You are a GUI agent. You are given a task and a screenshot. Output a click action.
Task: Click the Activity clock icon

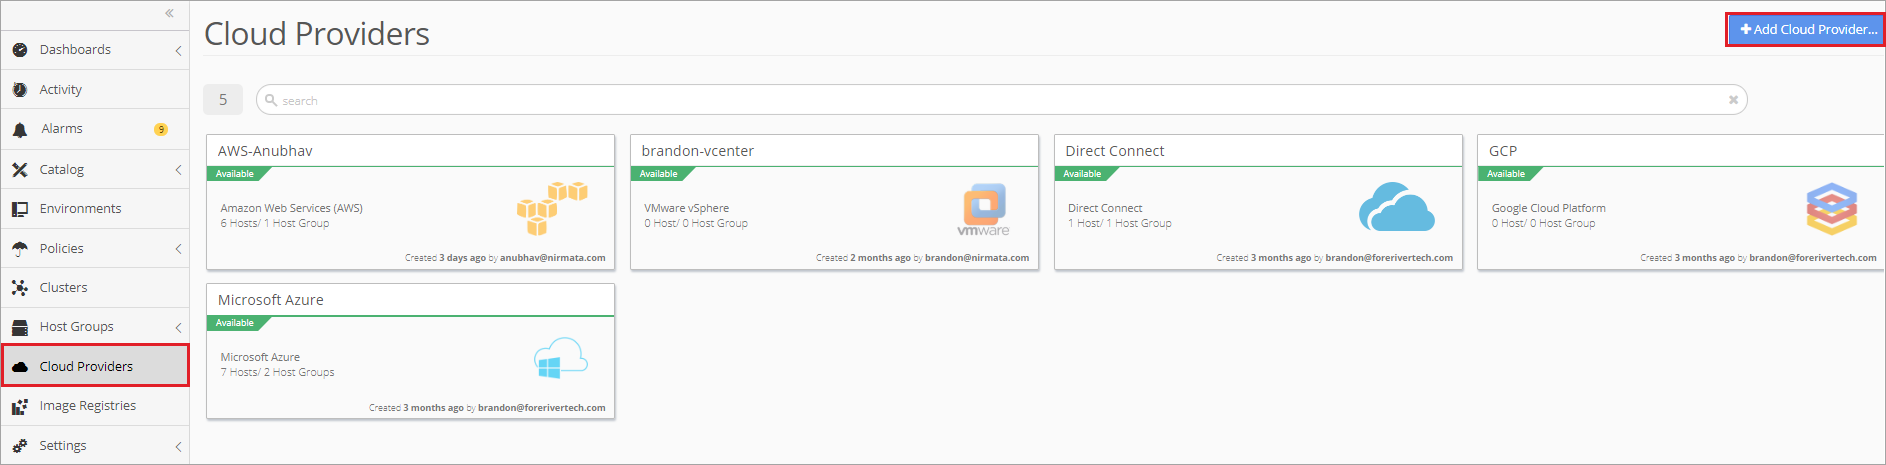click(20, 90)
